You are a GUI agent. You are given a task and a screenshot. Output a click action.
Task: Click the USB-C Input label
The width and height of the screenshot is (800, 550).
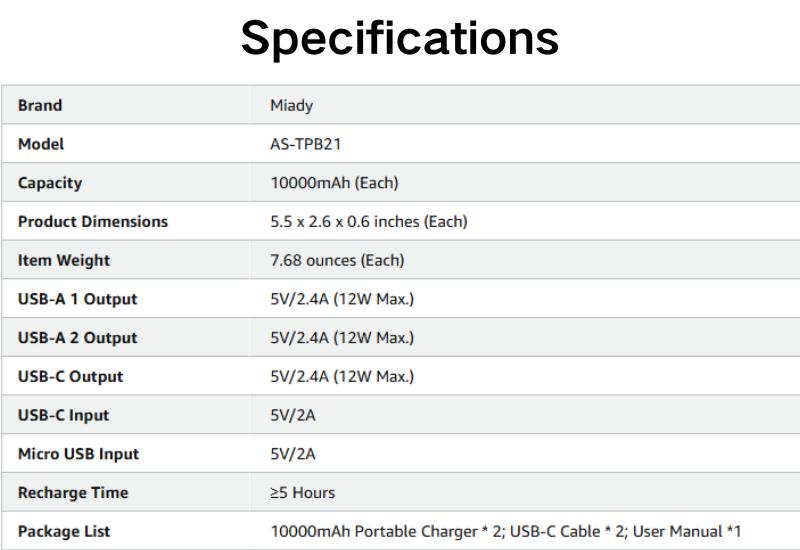click(64, 415)
